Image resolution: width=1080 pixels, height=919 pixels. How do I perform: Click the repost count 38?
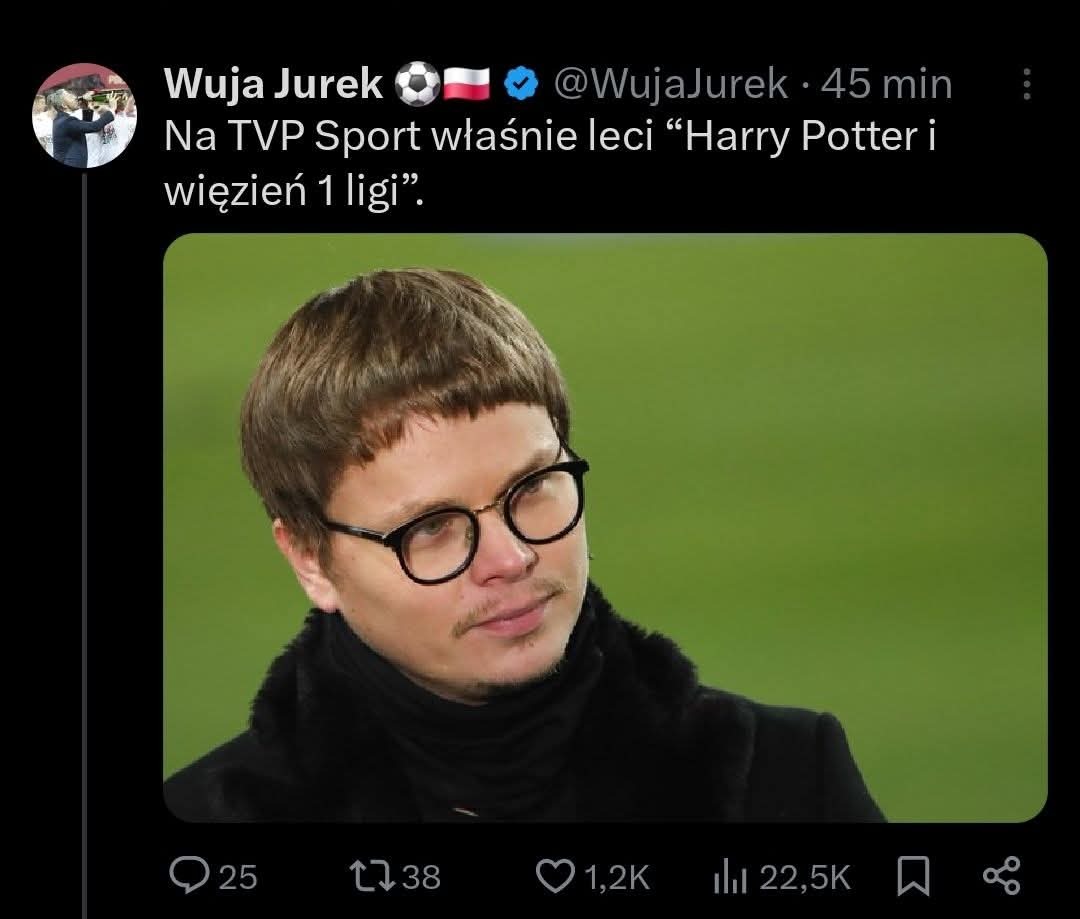point(420,878)
